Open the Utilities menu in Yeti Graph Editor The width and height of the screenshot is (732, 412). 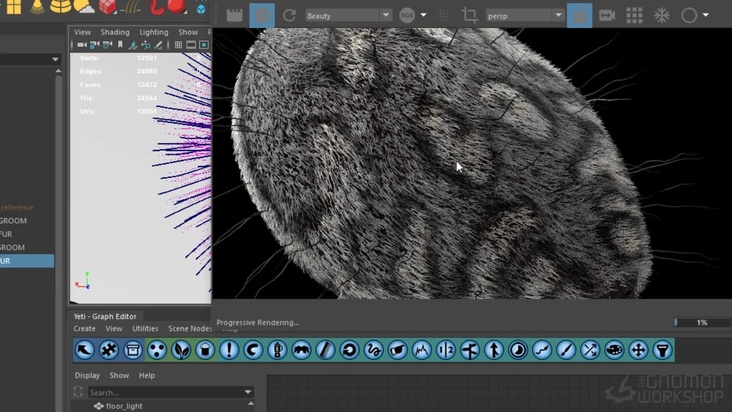(x=145, y=328)
